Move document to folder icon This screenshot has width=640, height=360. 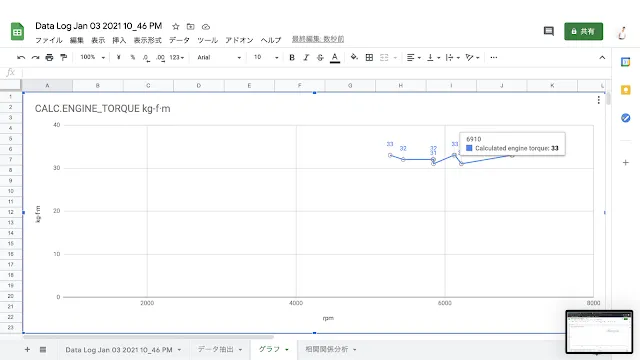(x=190, y=27)
